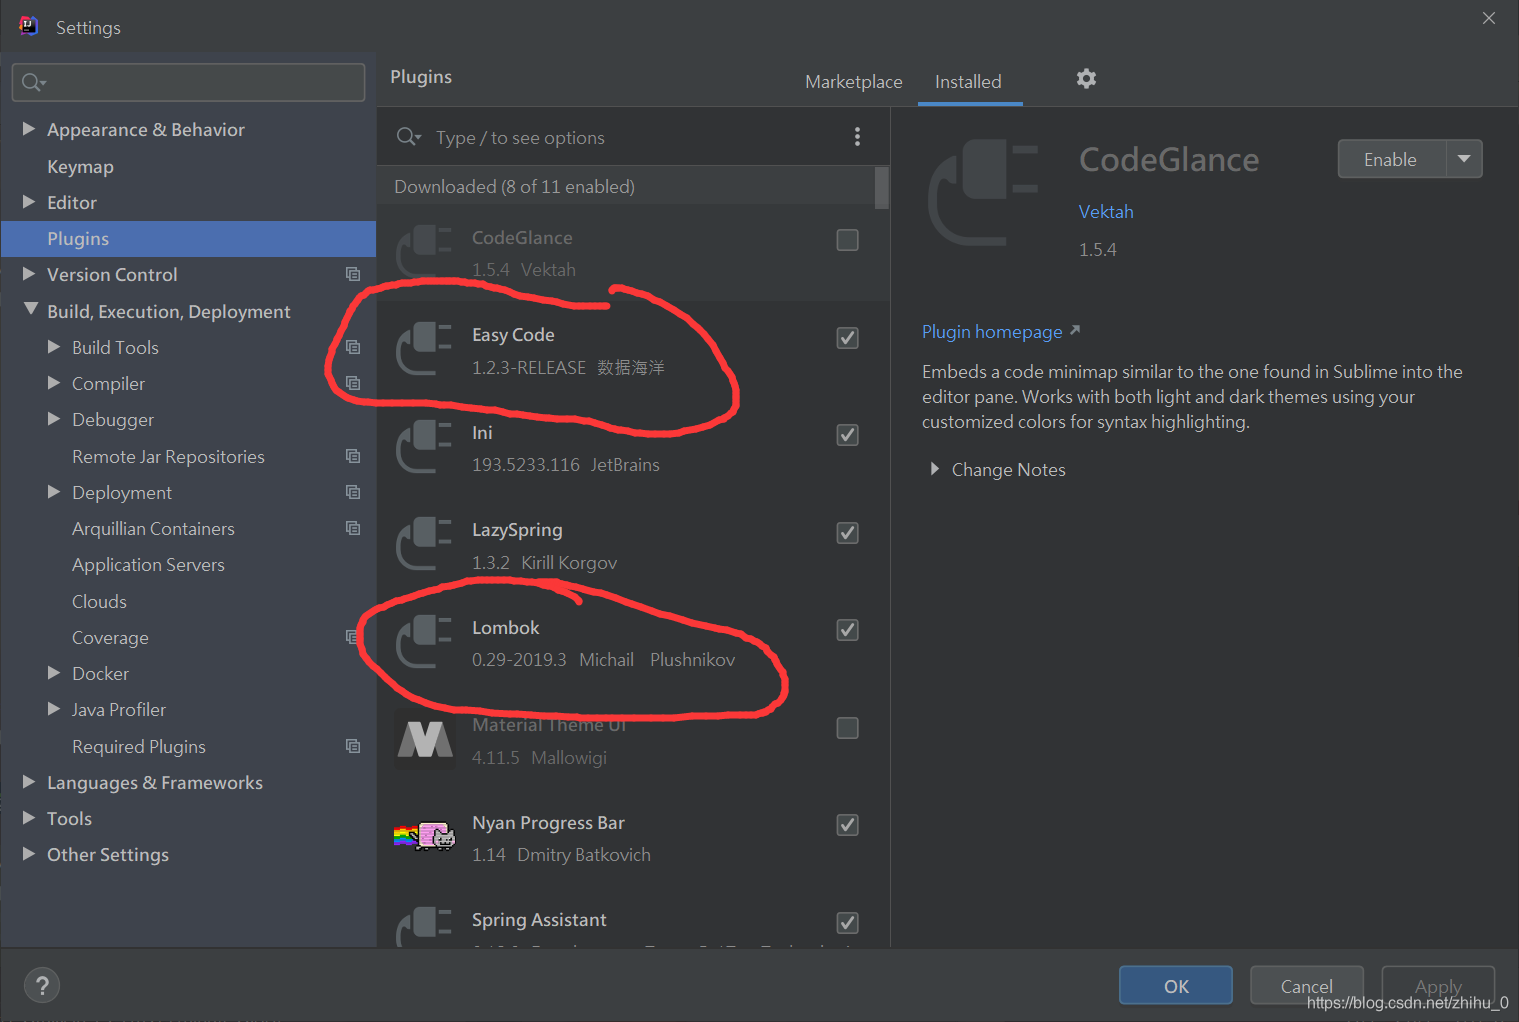Click the CodeGlance plugin icon in the list
This screenshot has height=1022, width=1519.
click(424, 251)
